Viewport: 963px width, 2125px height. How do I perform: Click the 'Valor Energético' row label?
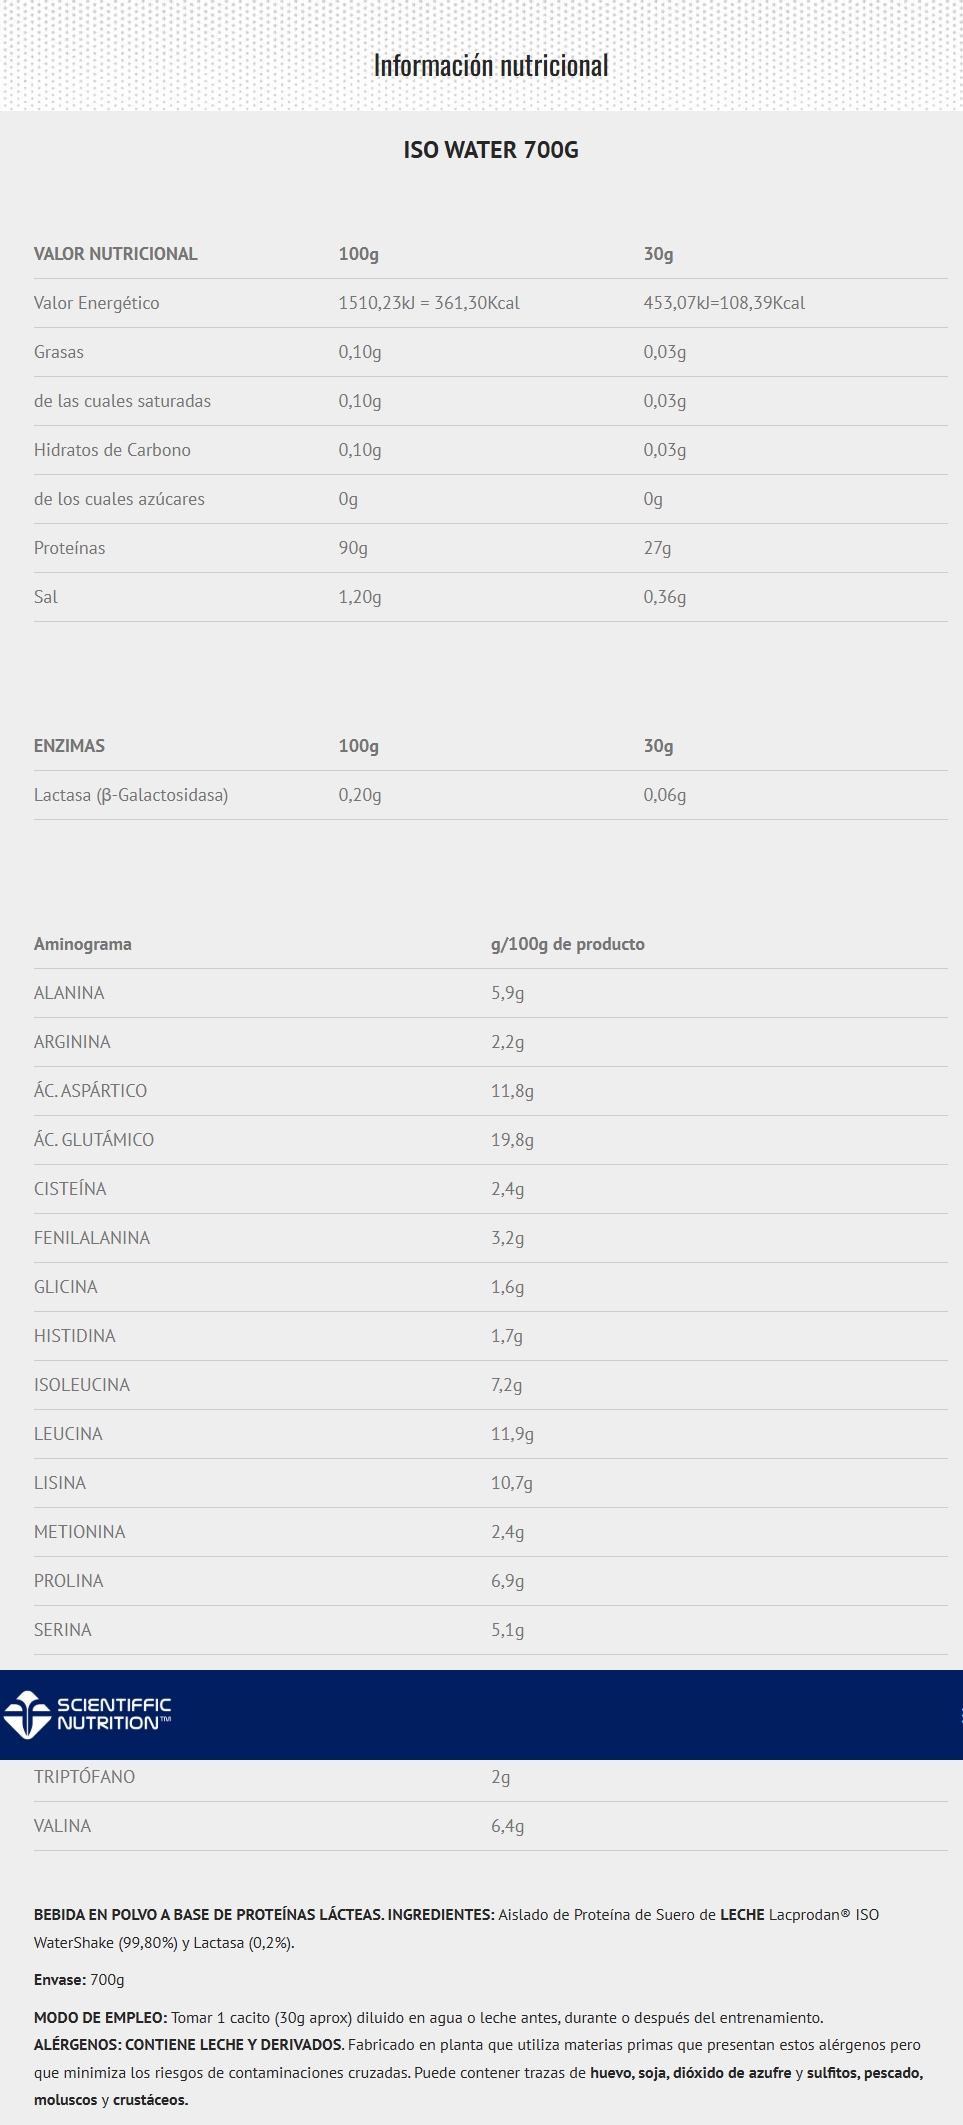(96, 303)
